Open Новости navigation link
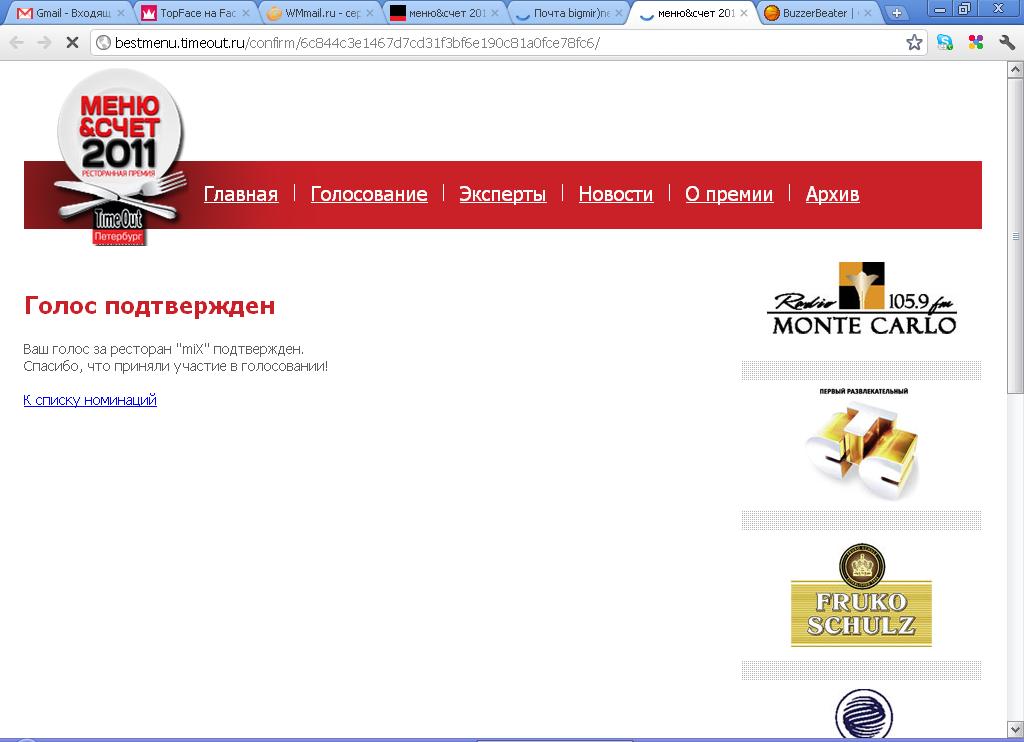 (615, 194)
